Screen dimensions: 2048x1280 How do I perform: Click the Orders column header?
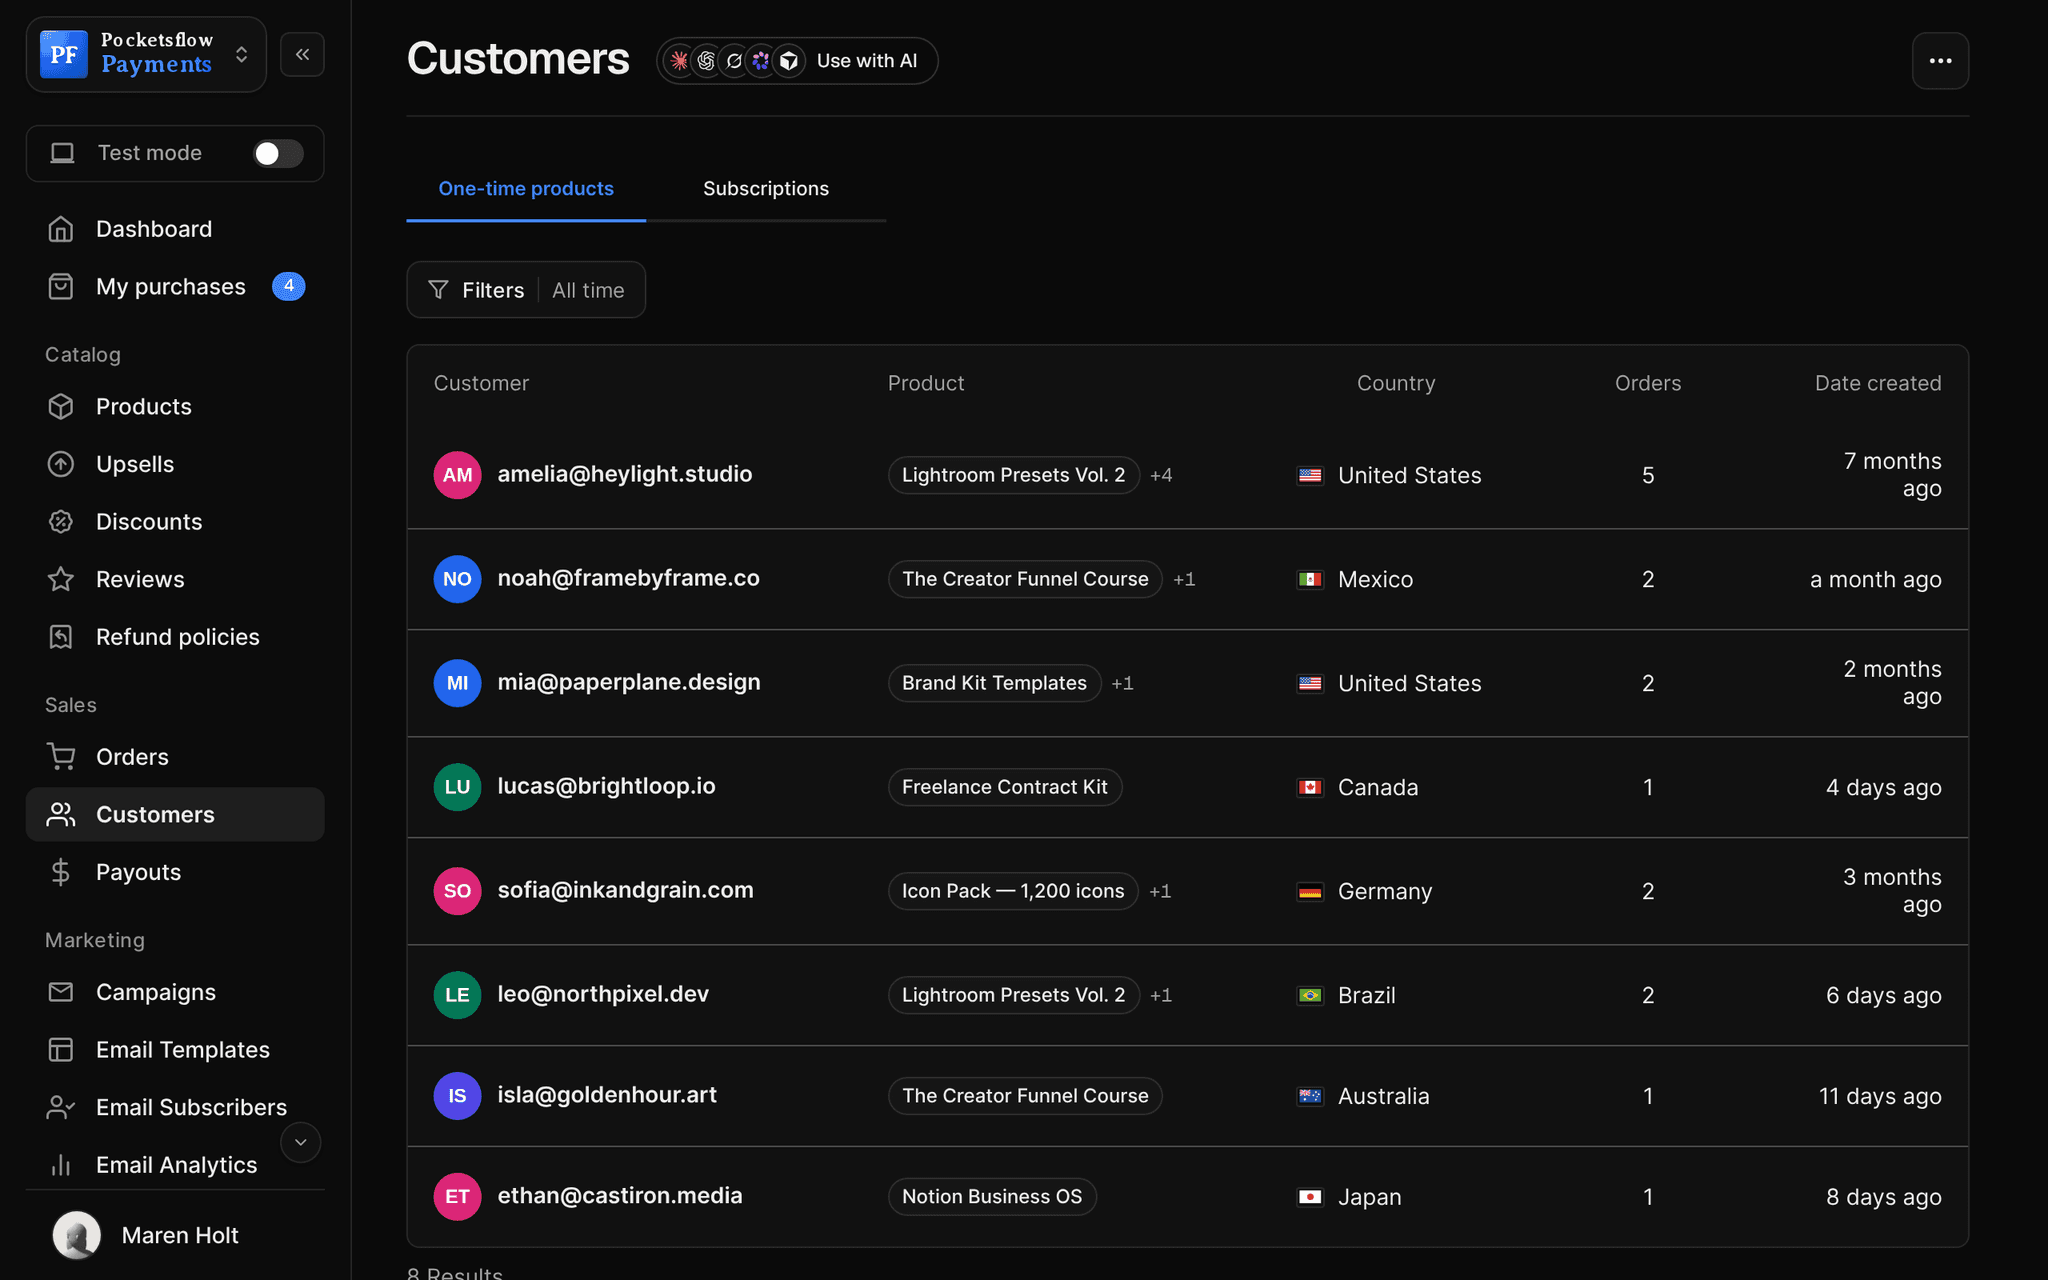click(x=1648, y=383)
